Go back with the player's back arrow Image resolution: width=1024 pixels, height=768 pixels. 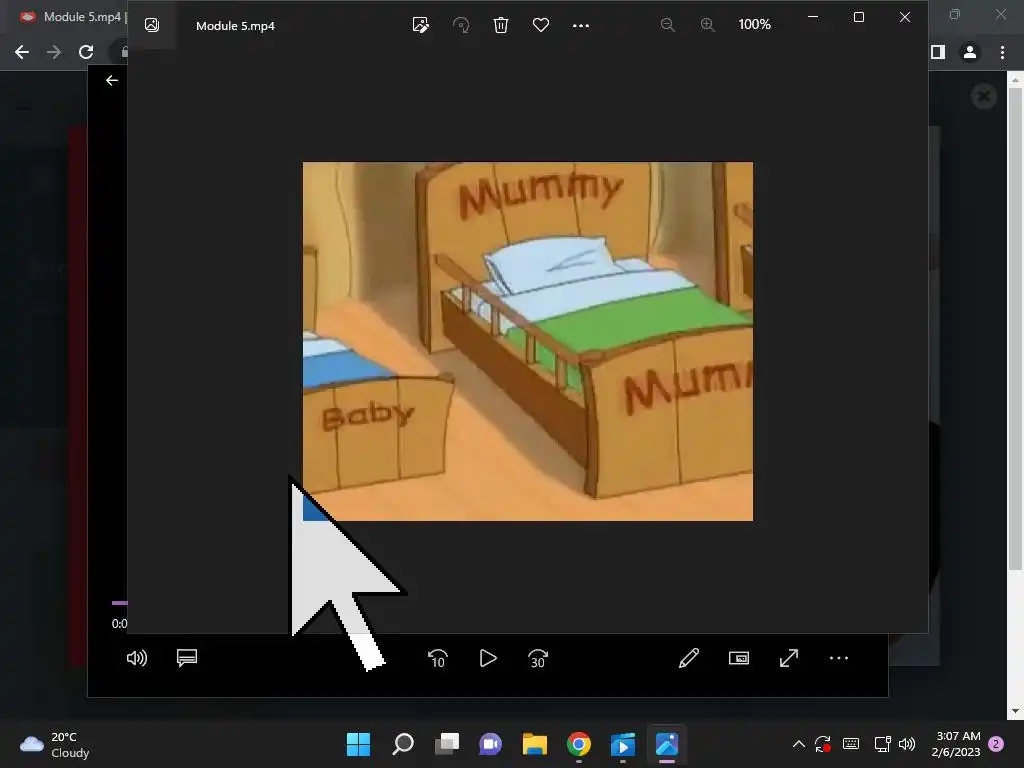pos(112,80)
